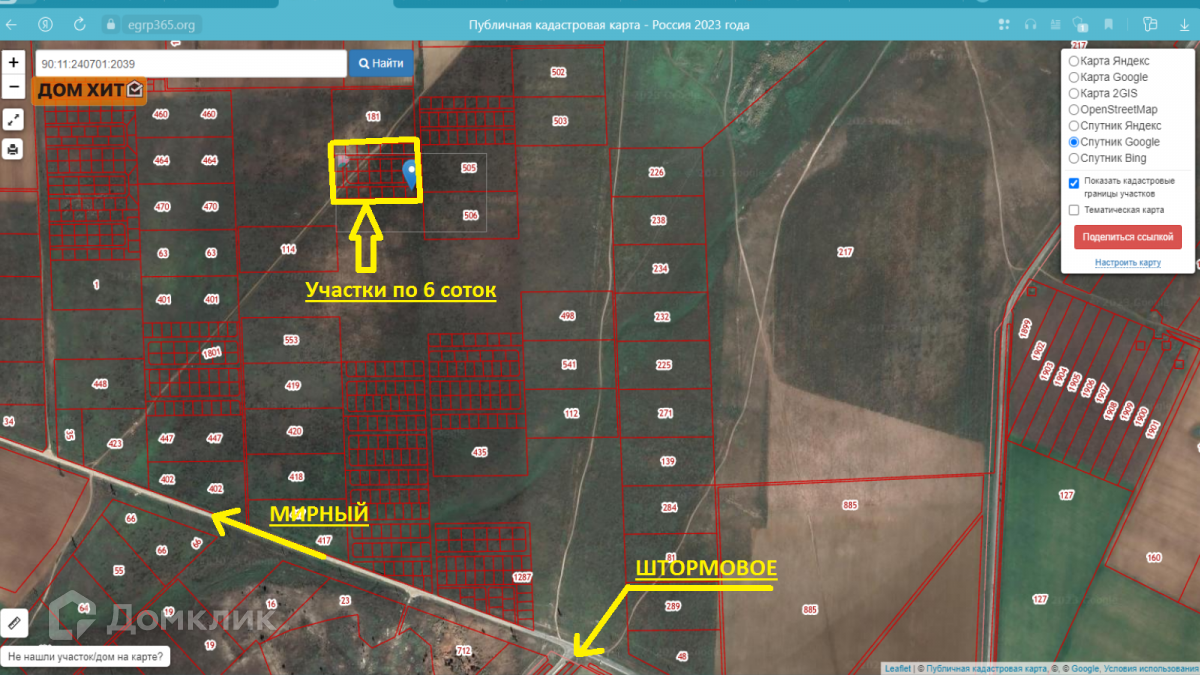Focus the cadastral number search field
The width and height of the screenshot is (1200, 675).
(x=191, y=63)
